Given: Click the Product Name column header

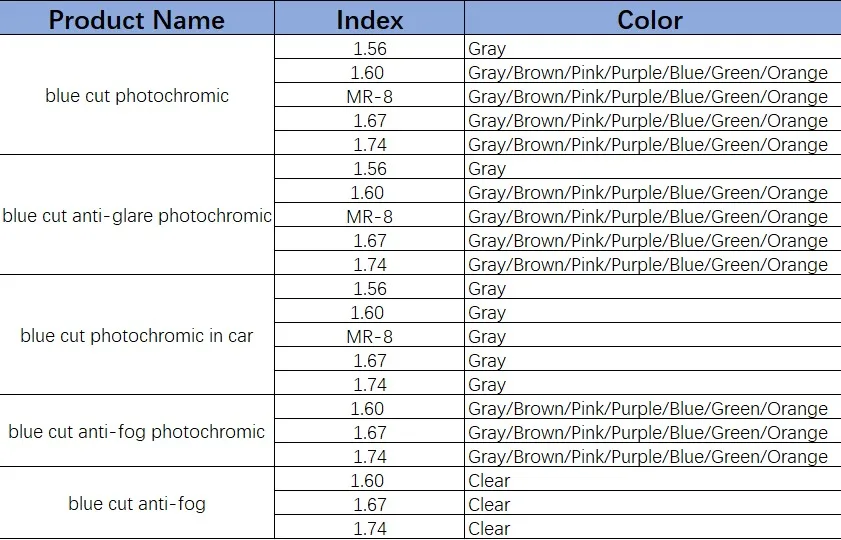Looking at the screenshot, I should click(137, 20).
